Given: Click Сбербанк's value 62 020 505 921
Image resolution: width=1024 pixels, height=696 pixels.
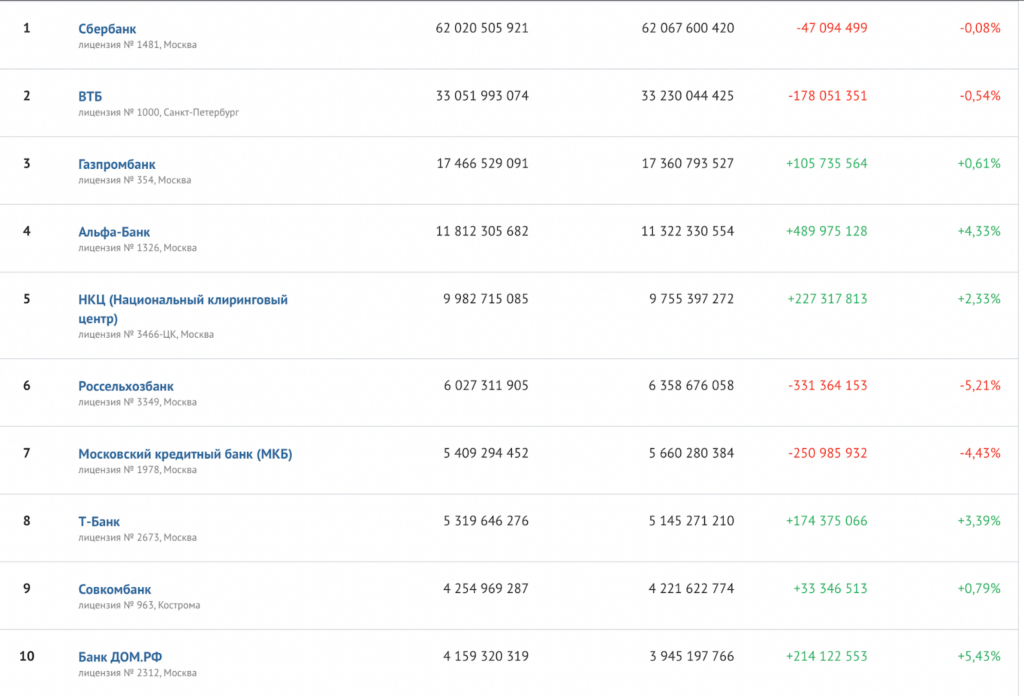Looking at the screenshot, I should click(482, 28).
